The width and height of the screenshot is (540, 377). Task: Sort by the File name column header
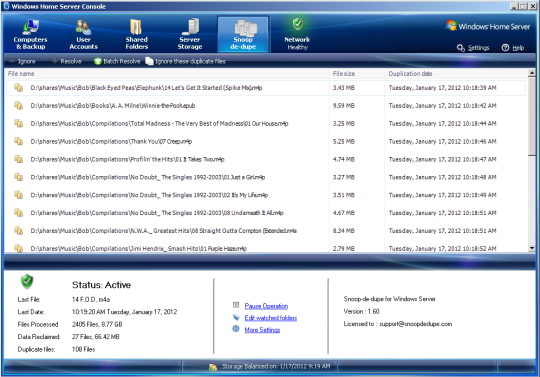(21, 74)
